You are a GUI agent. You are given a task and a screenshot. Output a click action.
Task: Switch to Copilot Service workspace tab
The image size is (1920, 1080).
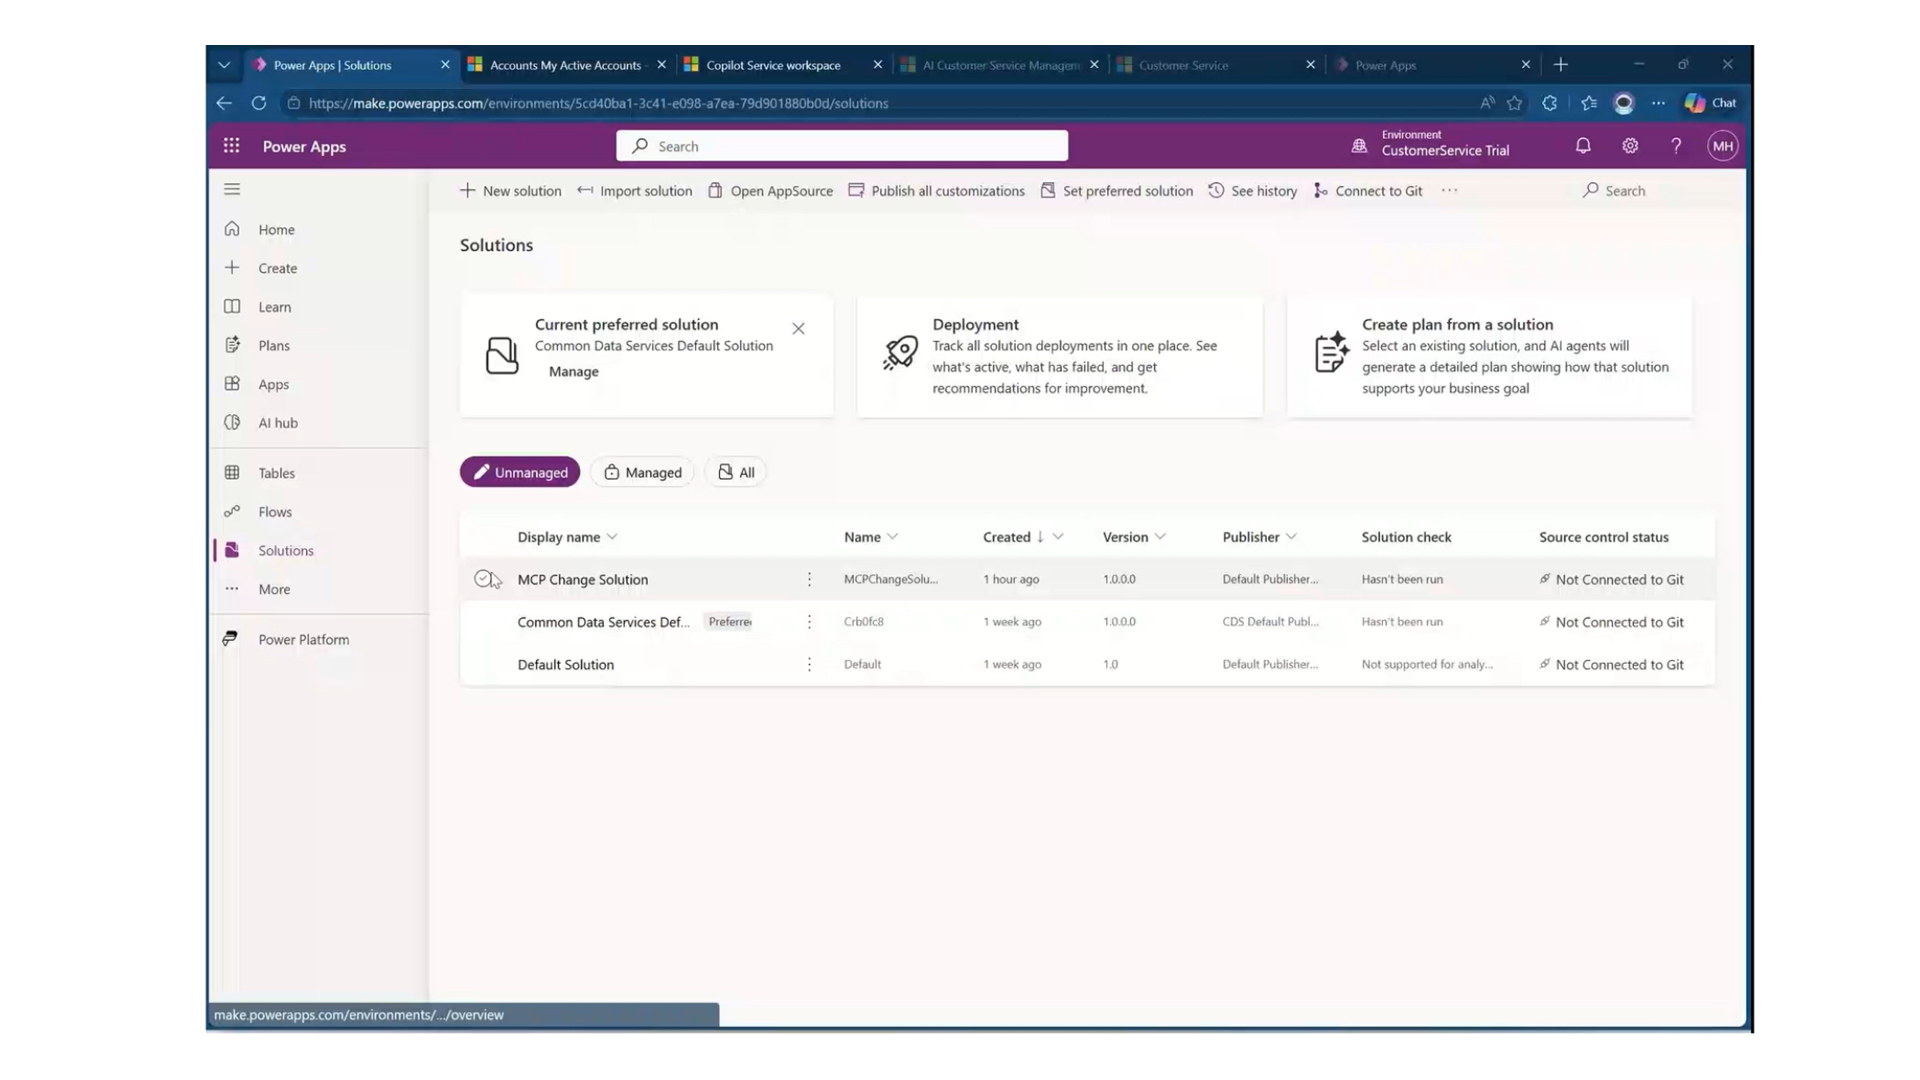(773, 65)
